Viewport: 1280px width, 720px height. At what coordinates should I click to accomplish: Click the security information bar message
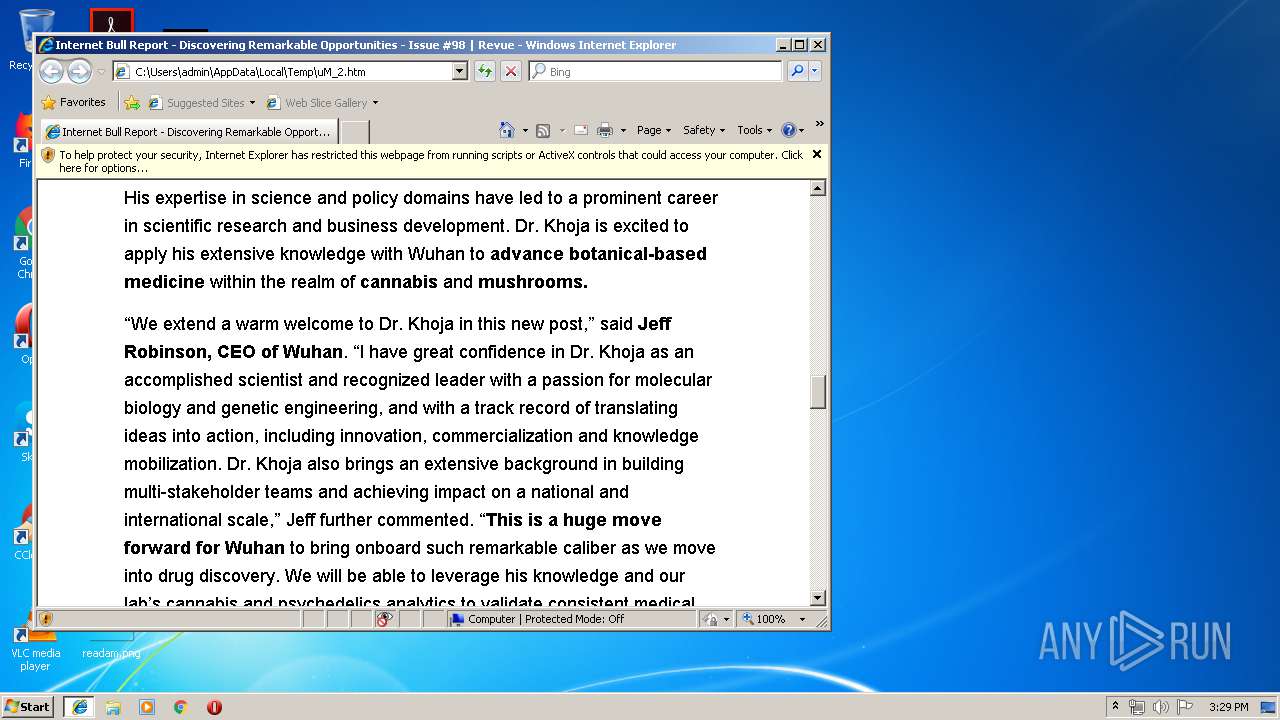coord(431,161)
